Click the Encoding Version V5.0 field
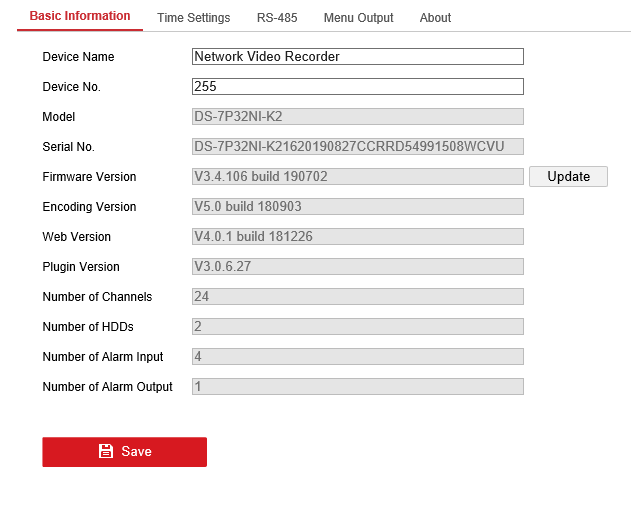This screenshot has width=631, height=528. [x=357, y=207]
